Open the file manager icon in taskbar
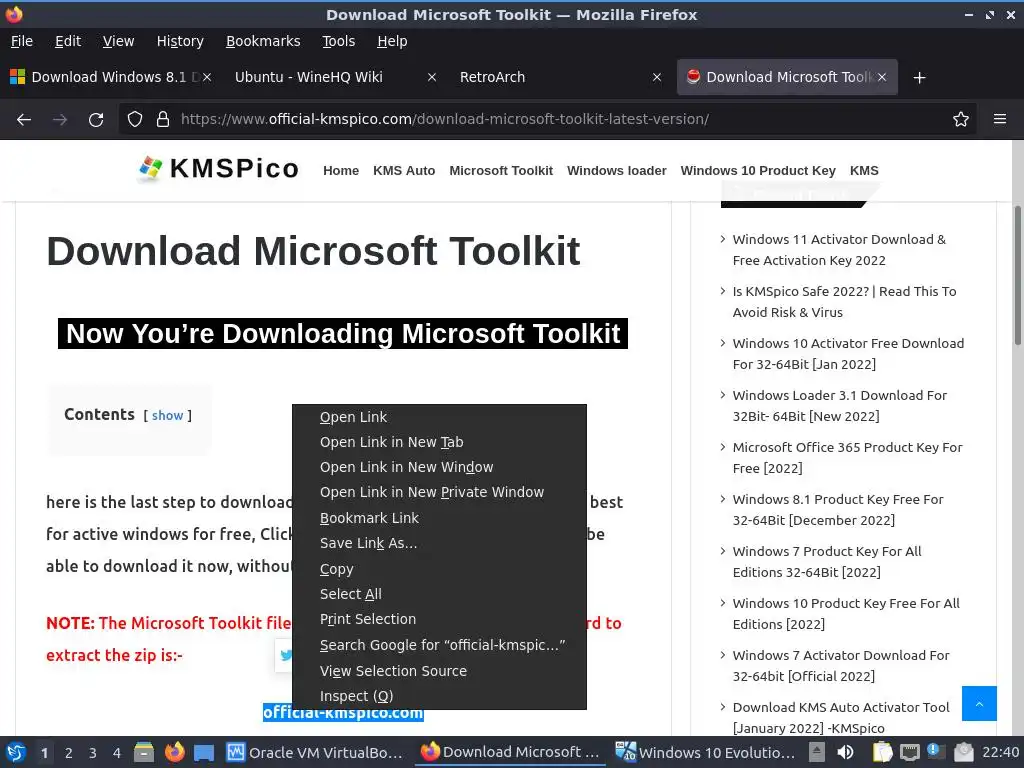This screenshot has height=768, width=1024. point(144,752)
